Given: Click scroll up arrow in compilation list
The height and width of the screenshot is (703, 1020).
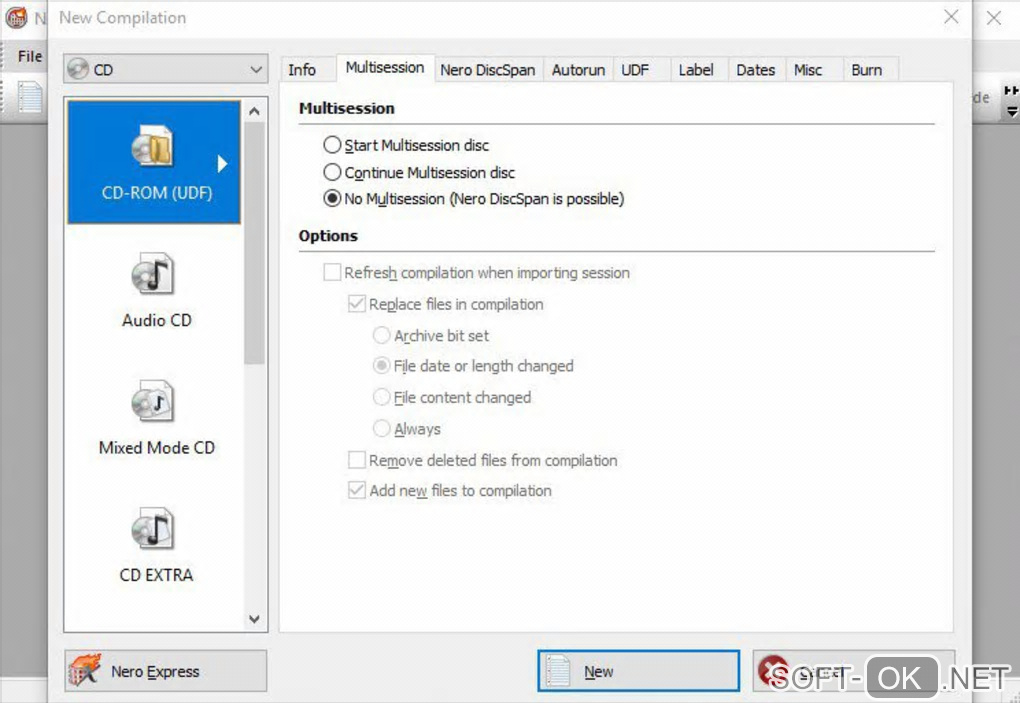Looking at the screenshot, I should pos(254,111).
